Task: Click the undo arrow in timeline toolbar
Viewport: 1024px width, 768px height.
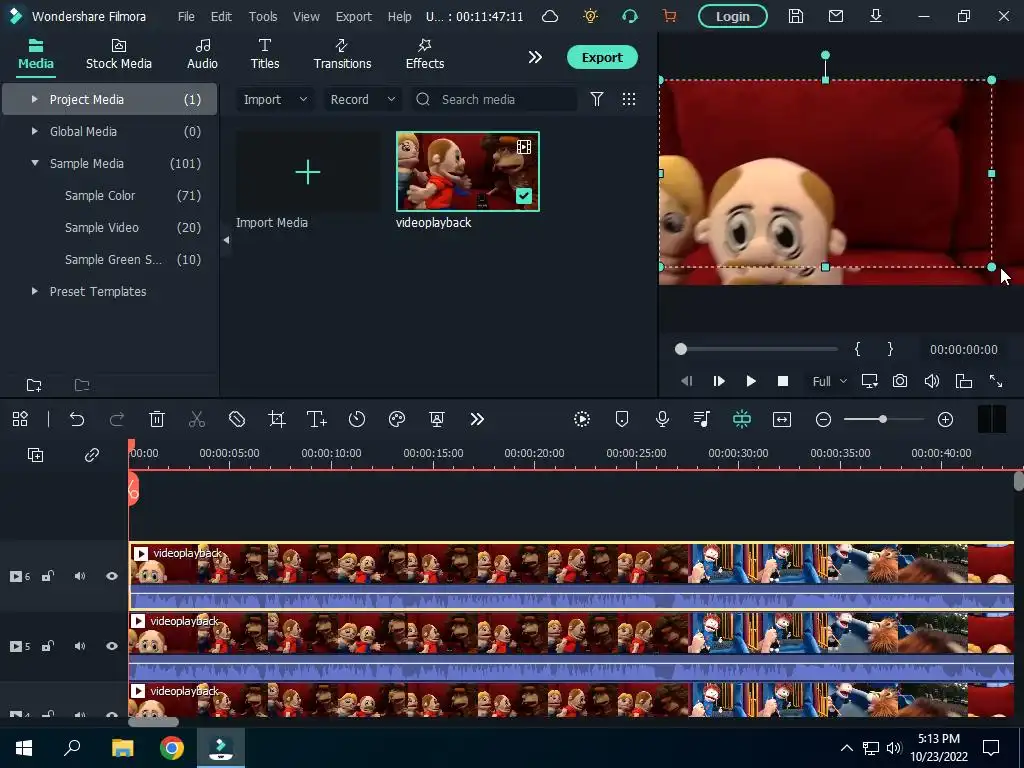Action: (x=77, y=419)
